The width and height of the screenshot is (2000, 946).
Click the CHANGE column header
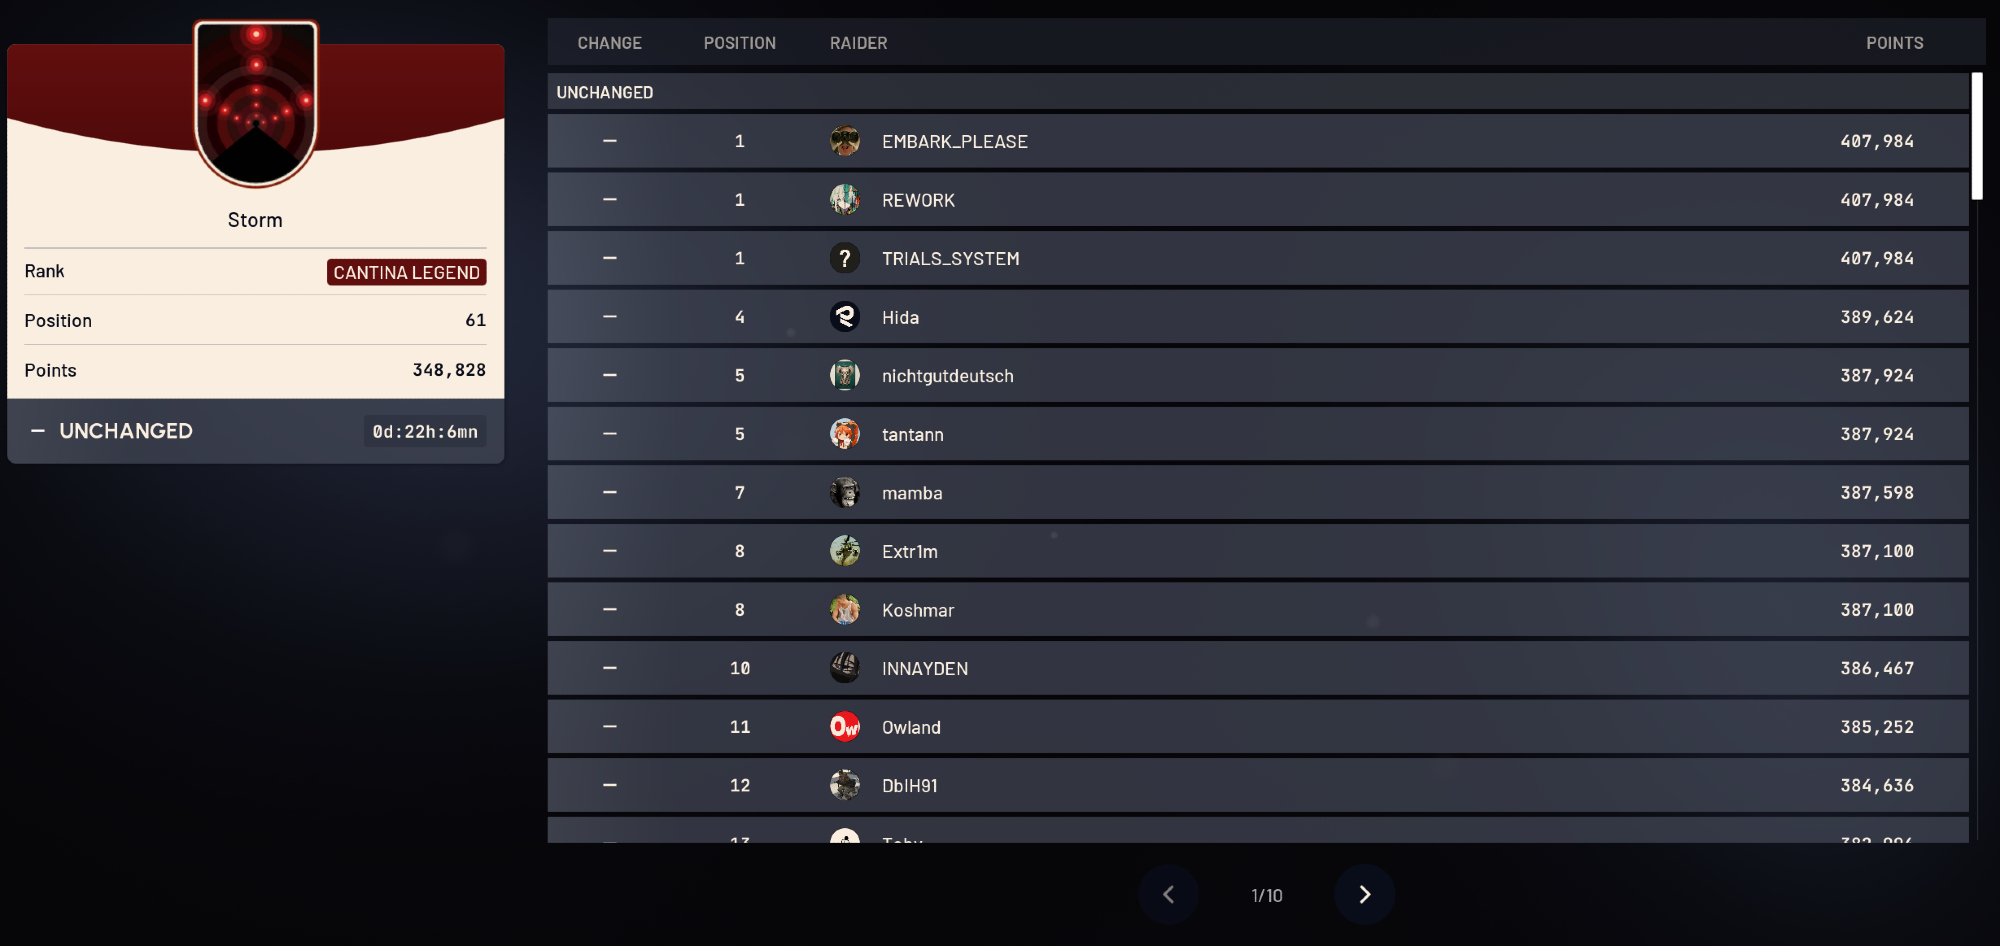click(x=609, y=43)
